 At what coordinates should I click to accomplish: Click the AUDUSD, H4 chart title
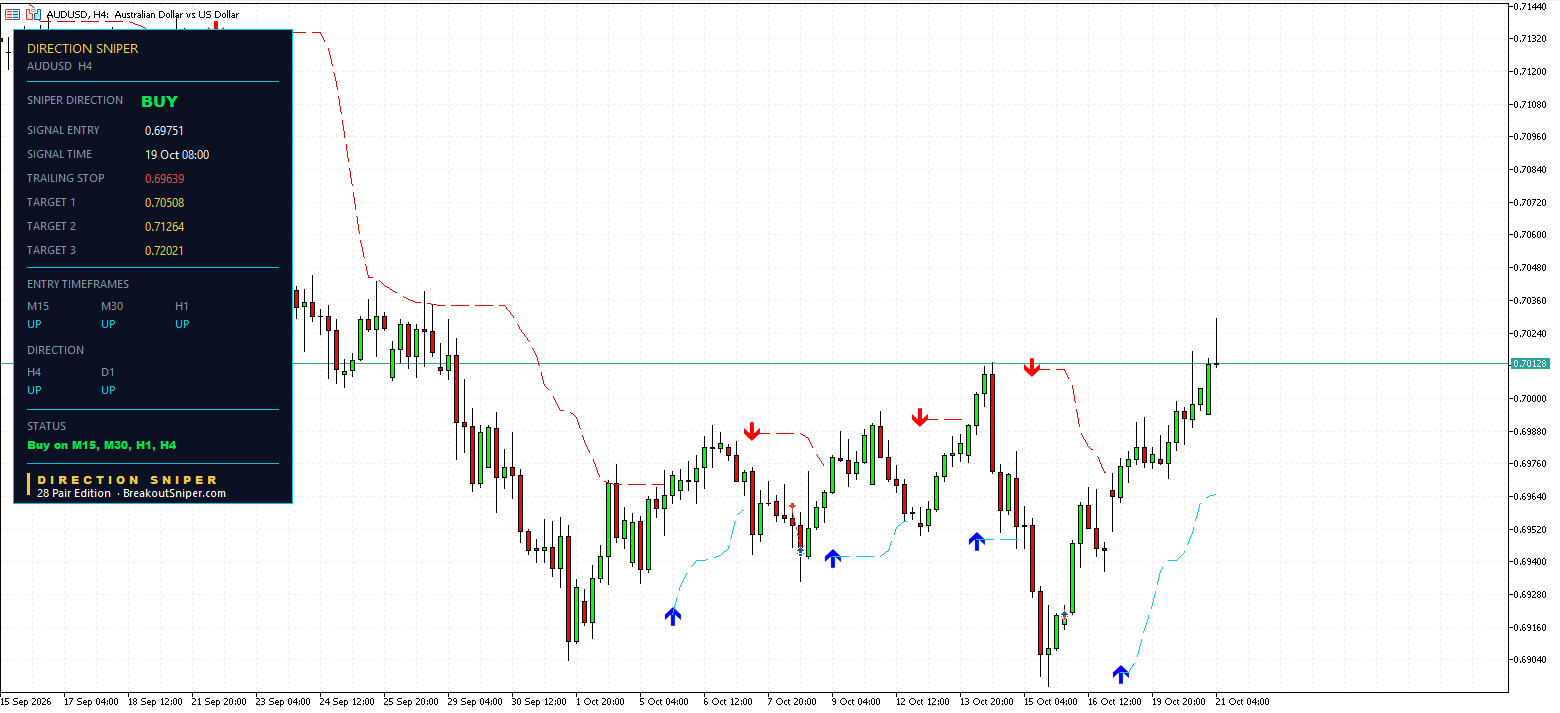point(143,14)
